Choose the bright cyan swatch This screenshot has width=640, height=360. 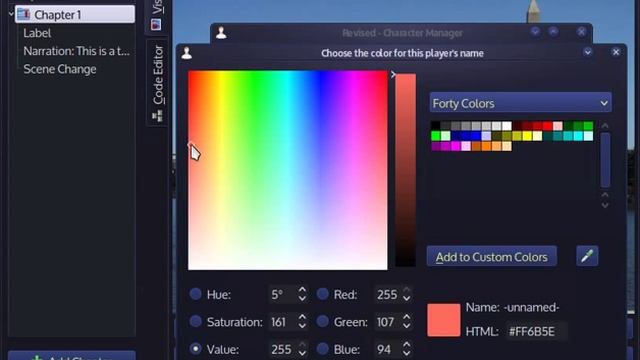[x=579, y=136]
